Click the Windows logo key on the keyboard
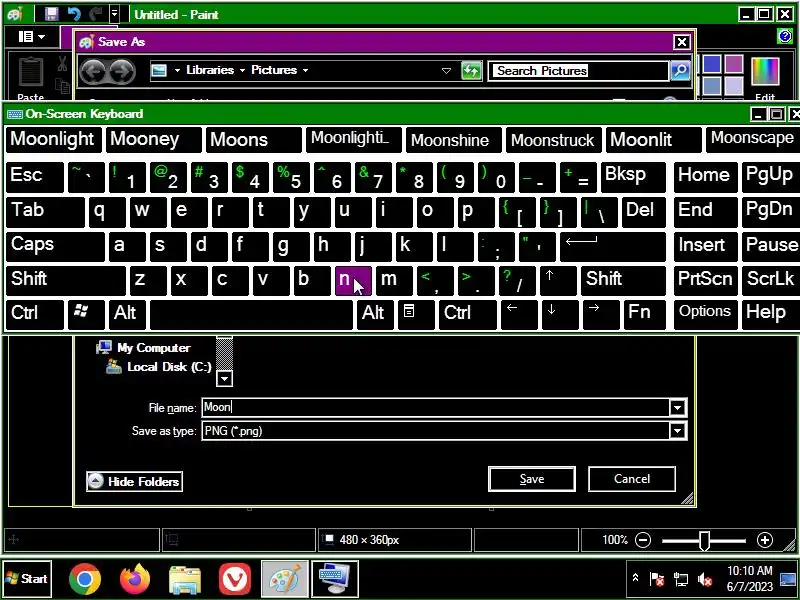The width and height of the screenshot is (800, 600). 86,314
